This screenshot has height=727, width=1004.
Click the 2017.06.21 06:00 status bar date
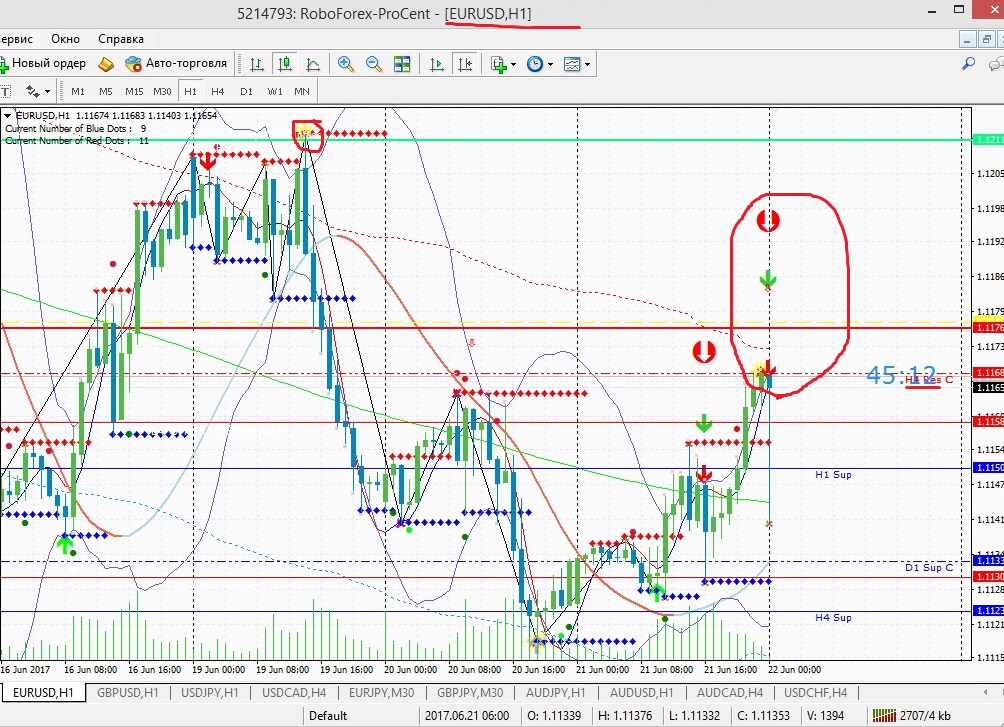pos(467,715)
